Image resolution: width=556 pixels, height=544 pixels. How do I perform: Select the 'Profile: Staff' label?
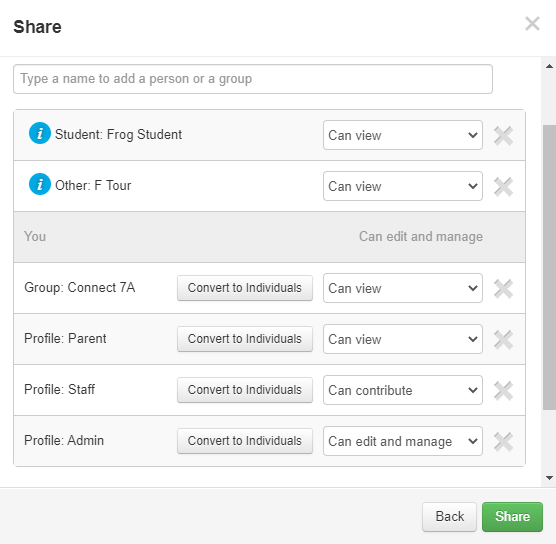[60, 389]
